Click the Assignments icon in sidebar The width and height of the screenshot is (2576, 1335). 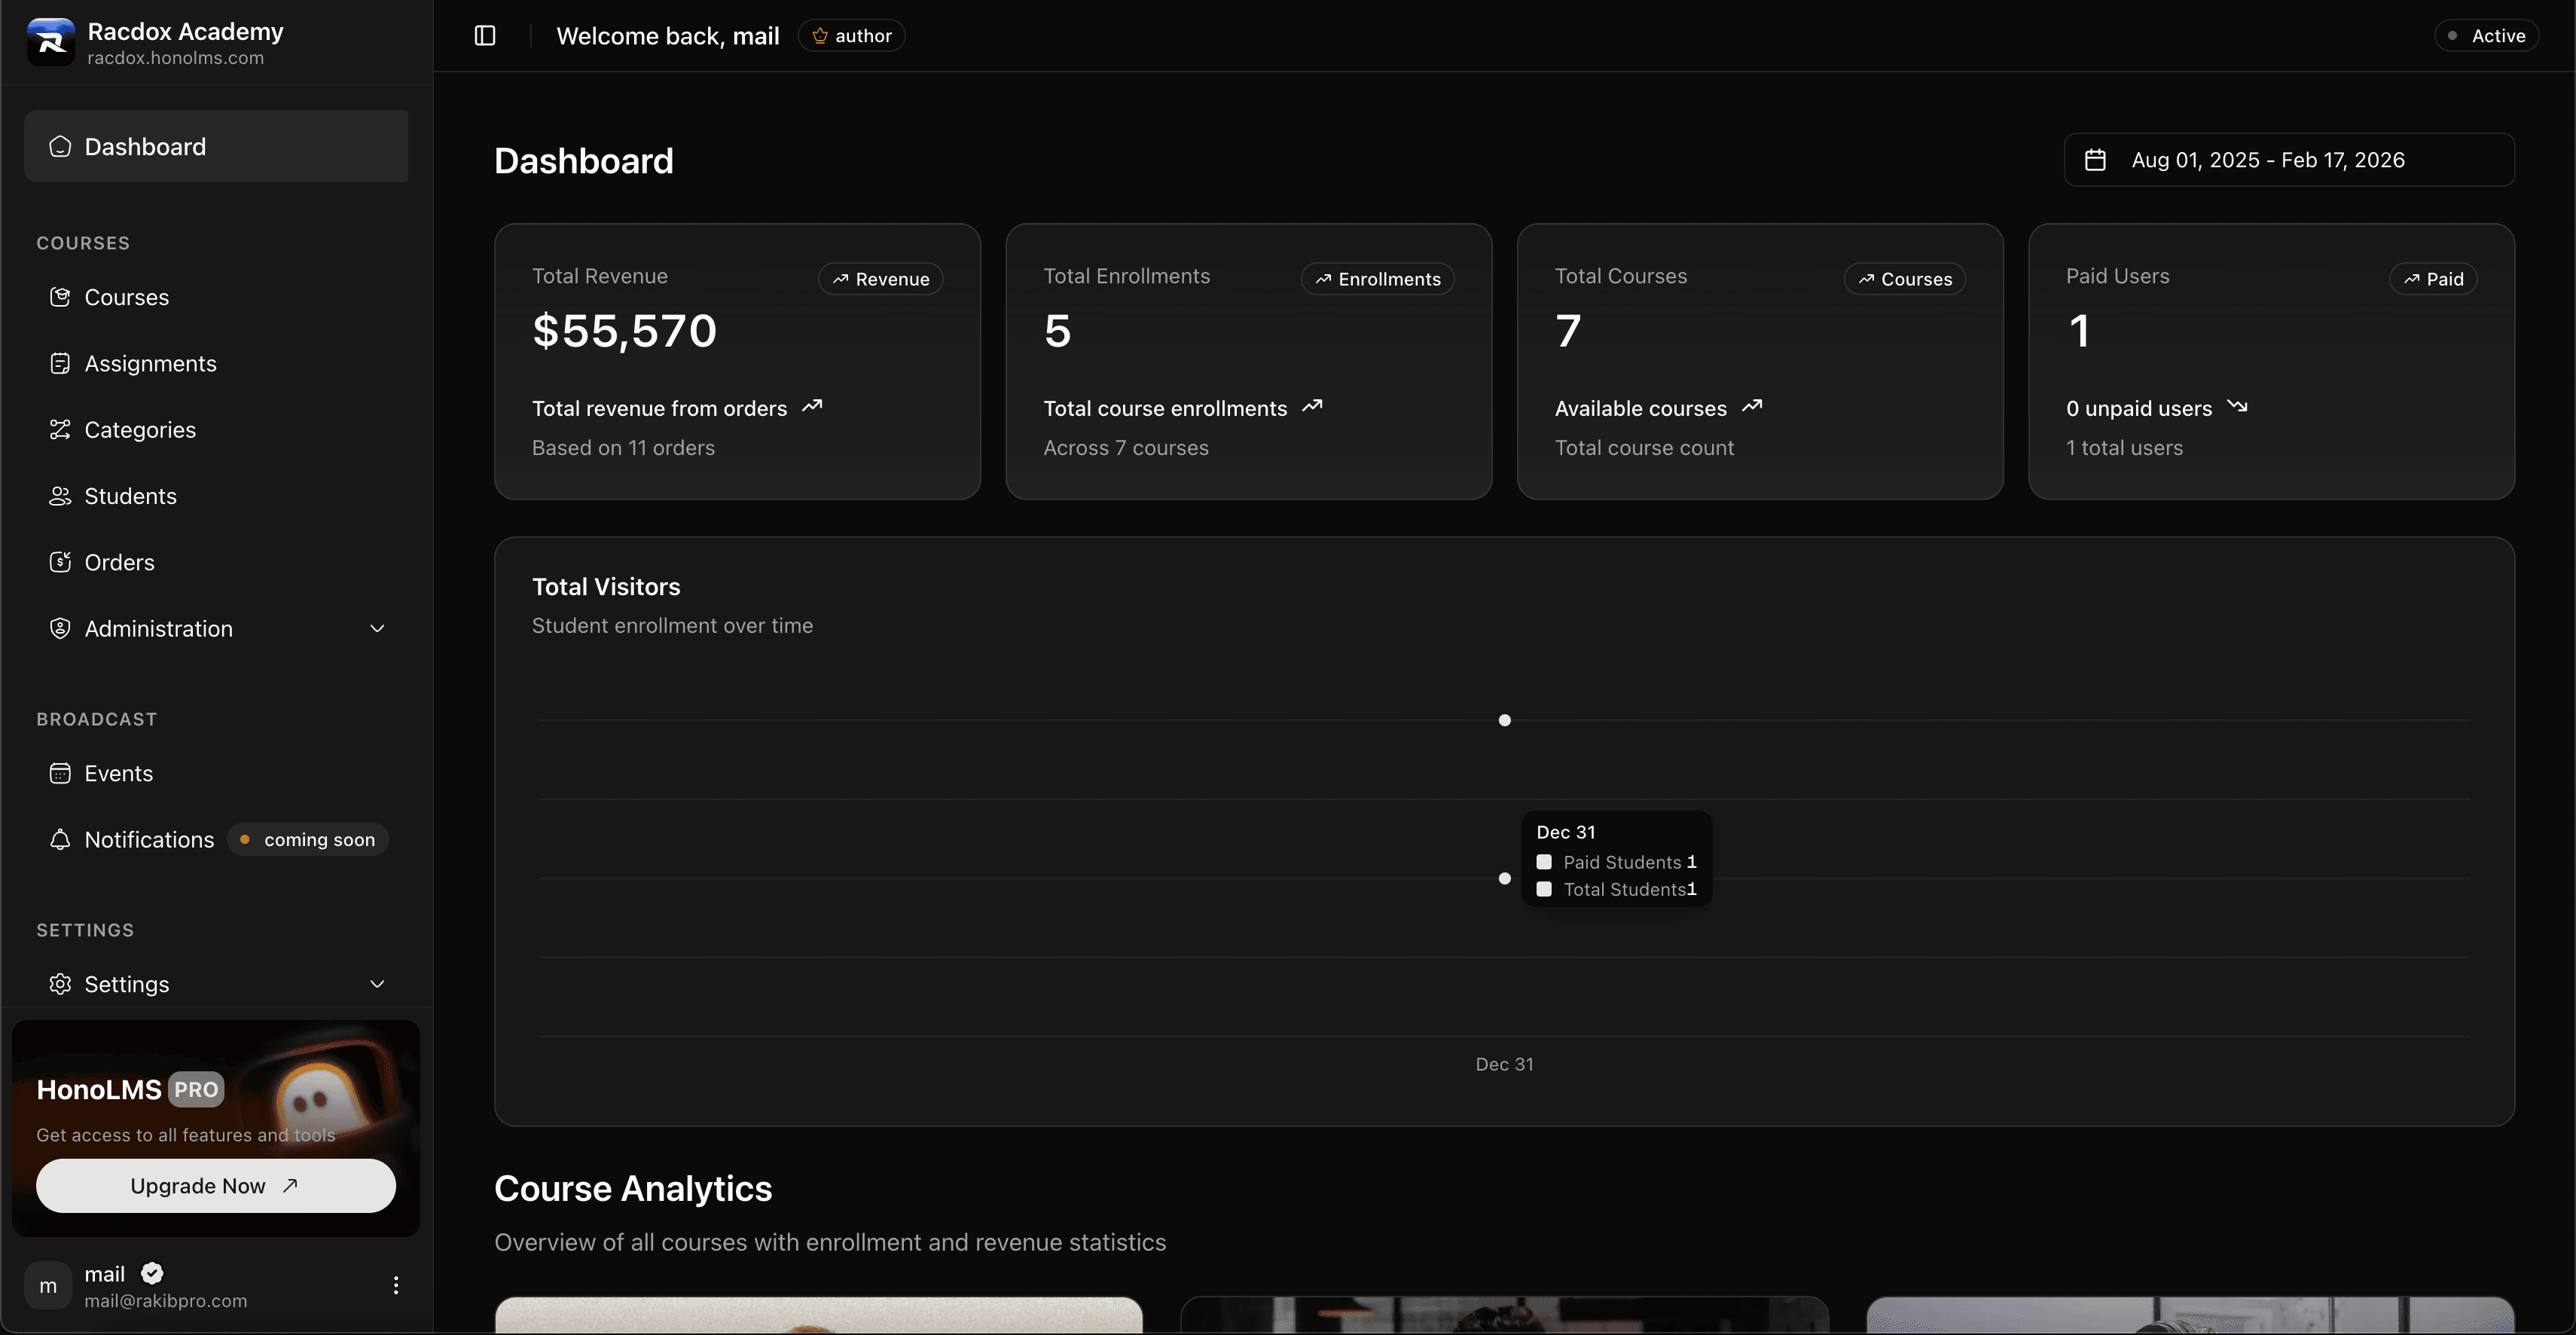60,363
